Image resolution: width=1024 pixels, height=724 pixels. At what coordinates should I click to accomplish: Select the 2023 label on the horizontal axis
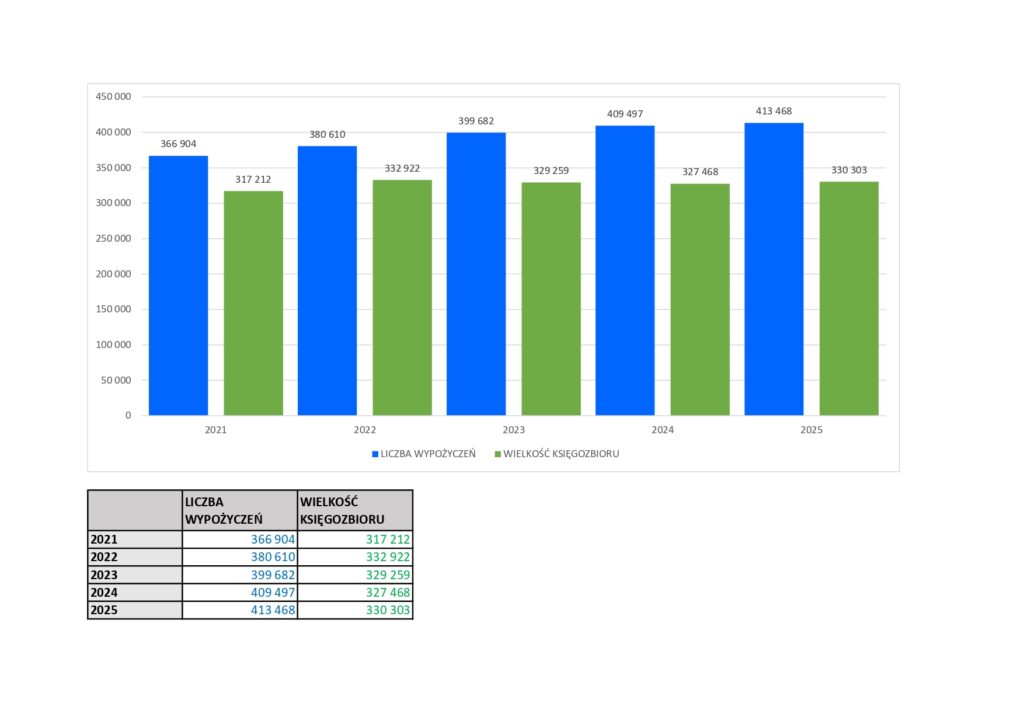[x=513, y=429]
